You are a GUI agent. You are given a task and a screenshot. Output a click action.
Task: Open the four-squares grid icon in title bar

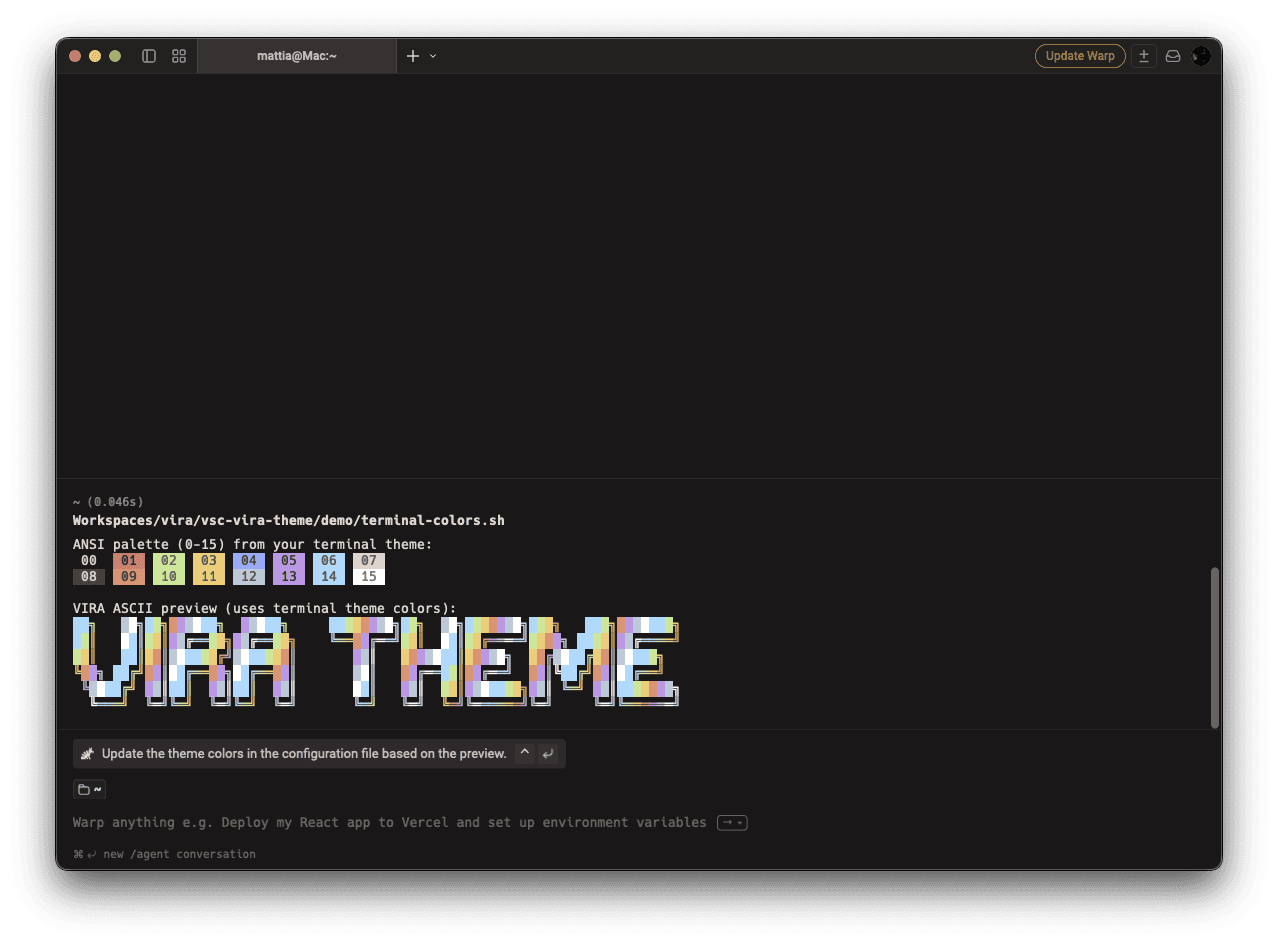pyautogui.click(x=179, y=56)
